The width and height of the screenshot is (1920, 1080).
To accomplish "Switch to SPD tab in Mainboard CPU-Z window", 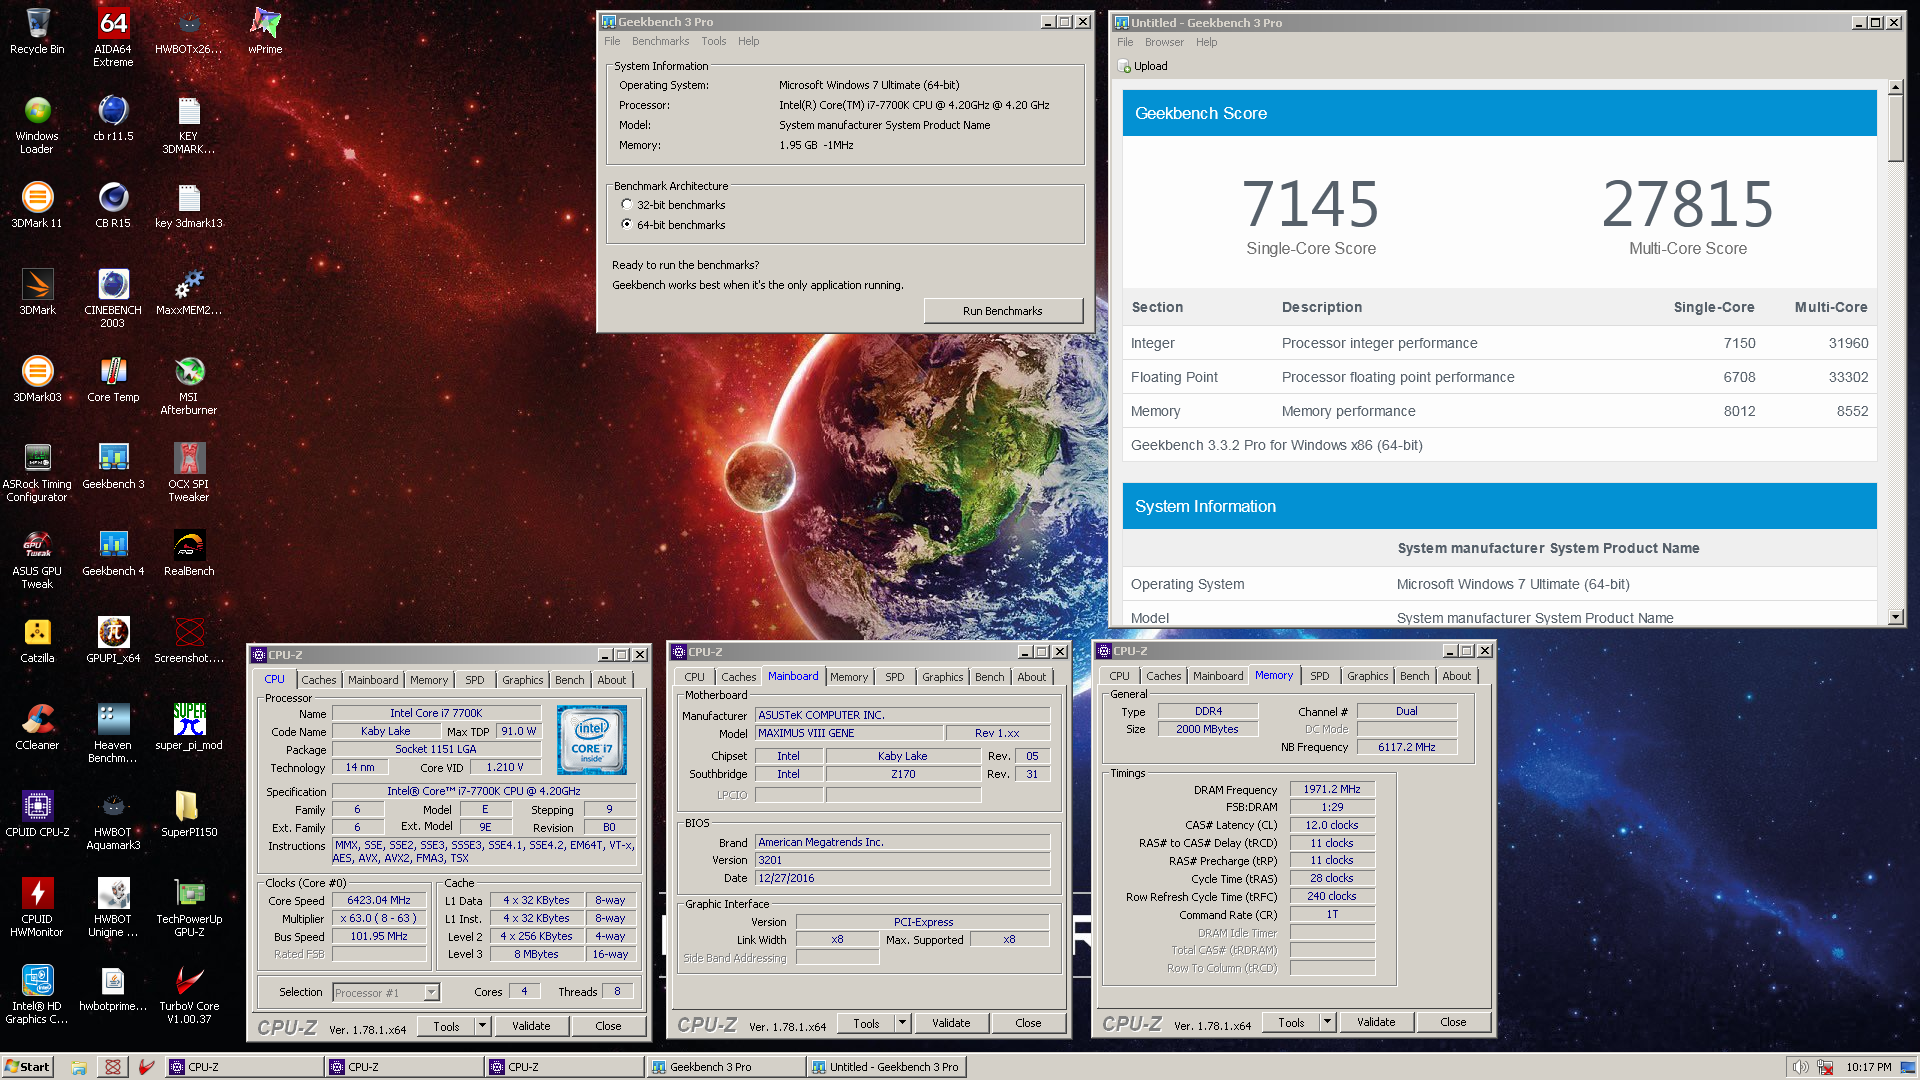I will point(895,677).
